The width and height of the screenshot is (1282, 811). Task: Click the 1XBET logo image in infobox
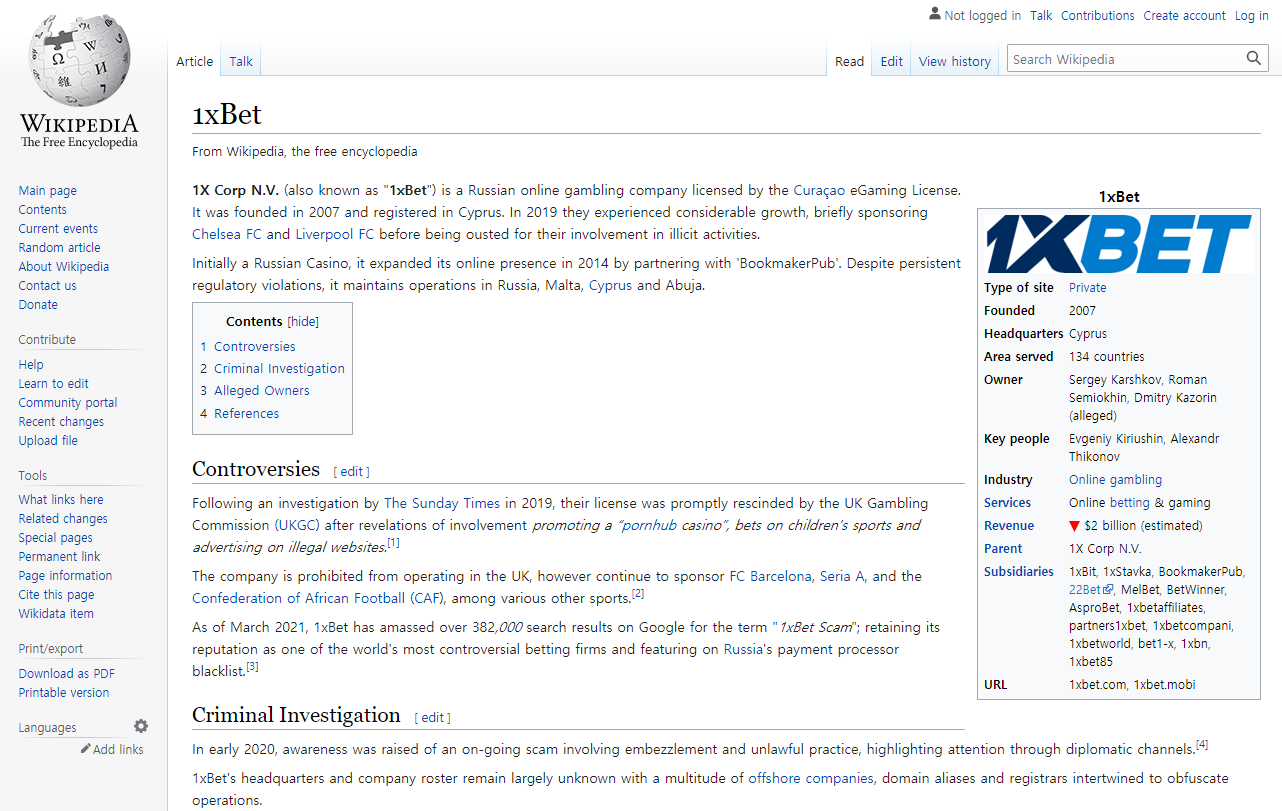coord(1119,243)
